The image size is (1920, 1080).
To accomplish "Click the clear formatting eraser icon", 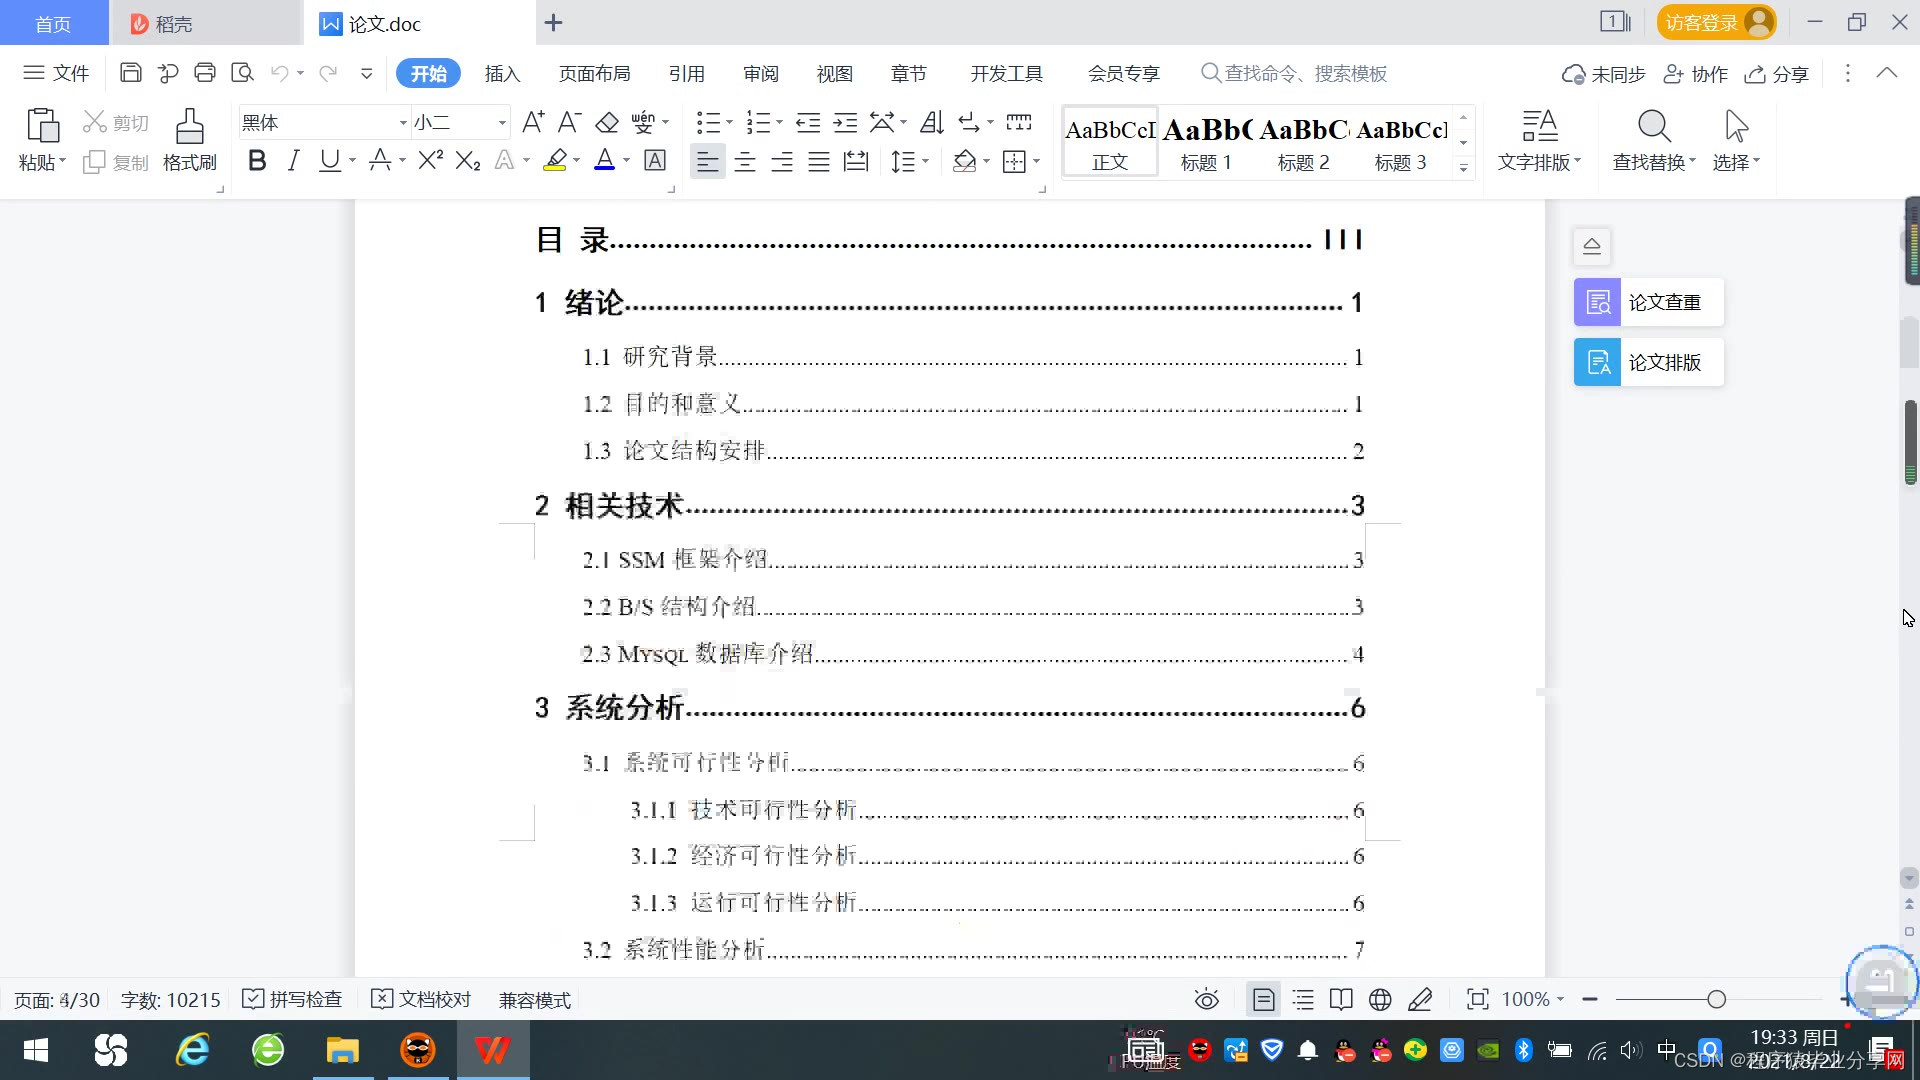I will pyautogui.click(x=607, y=123).
